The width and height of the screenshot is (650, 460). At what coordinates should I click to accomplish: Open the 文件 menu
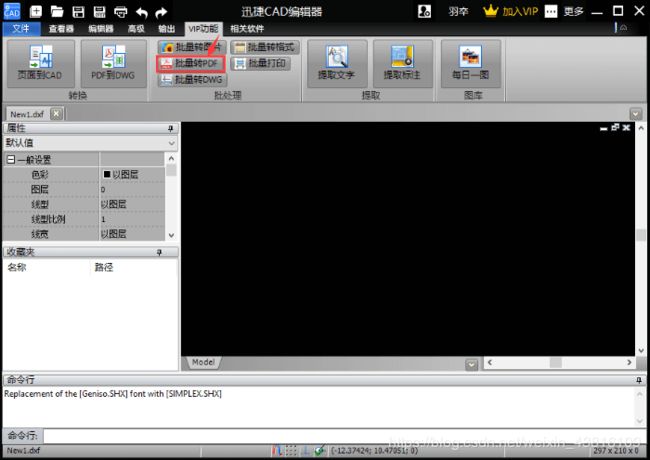coord(21,29)
